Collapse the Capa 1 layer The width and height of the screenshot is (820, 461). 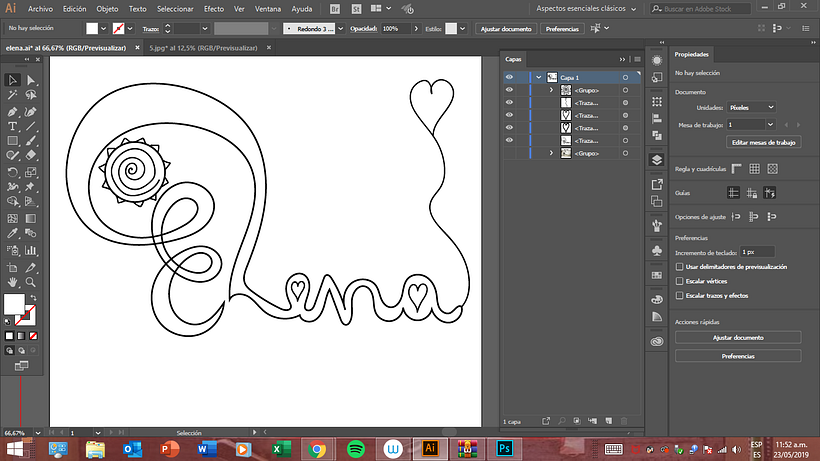539,77
